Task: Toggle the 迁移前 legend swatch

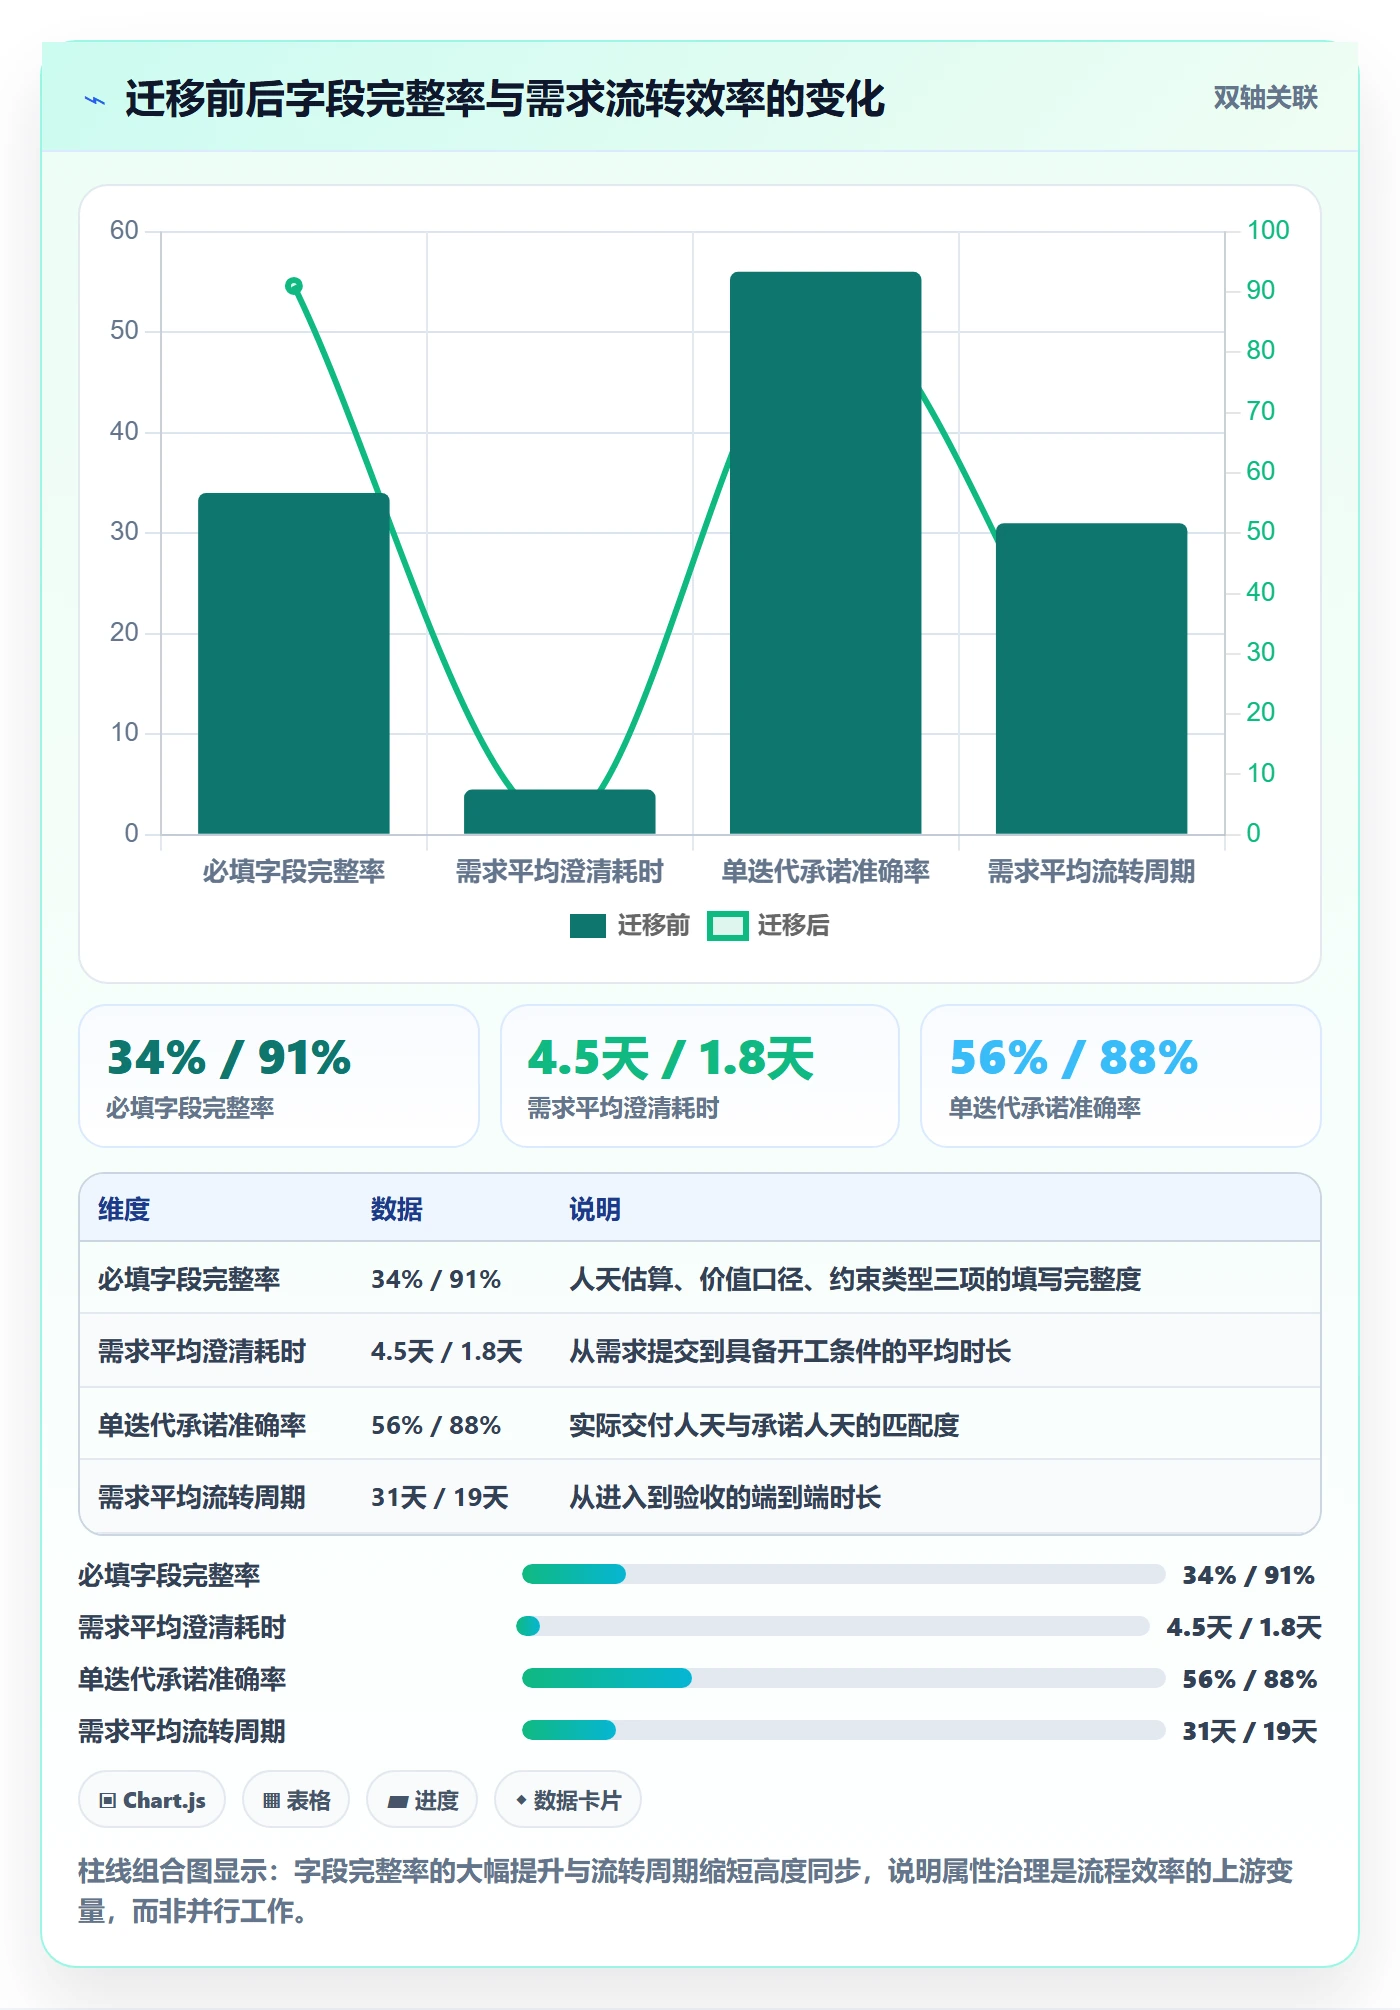Action: point(588,926)
